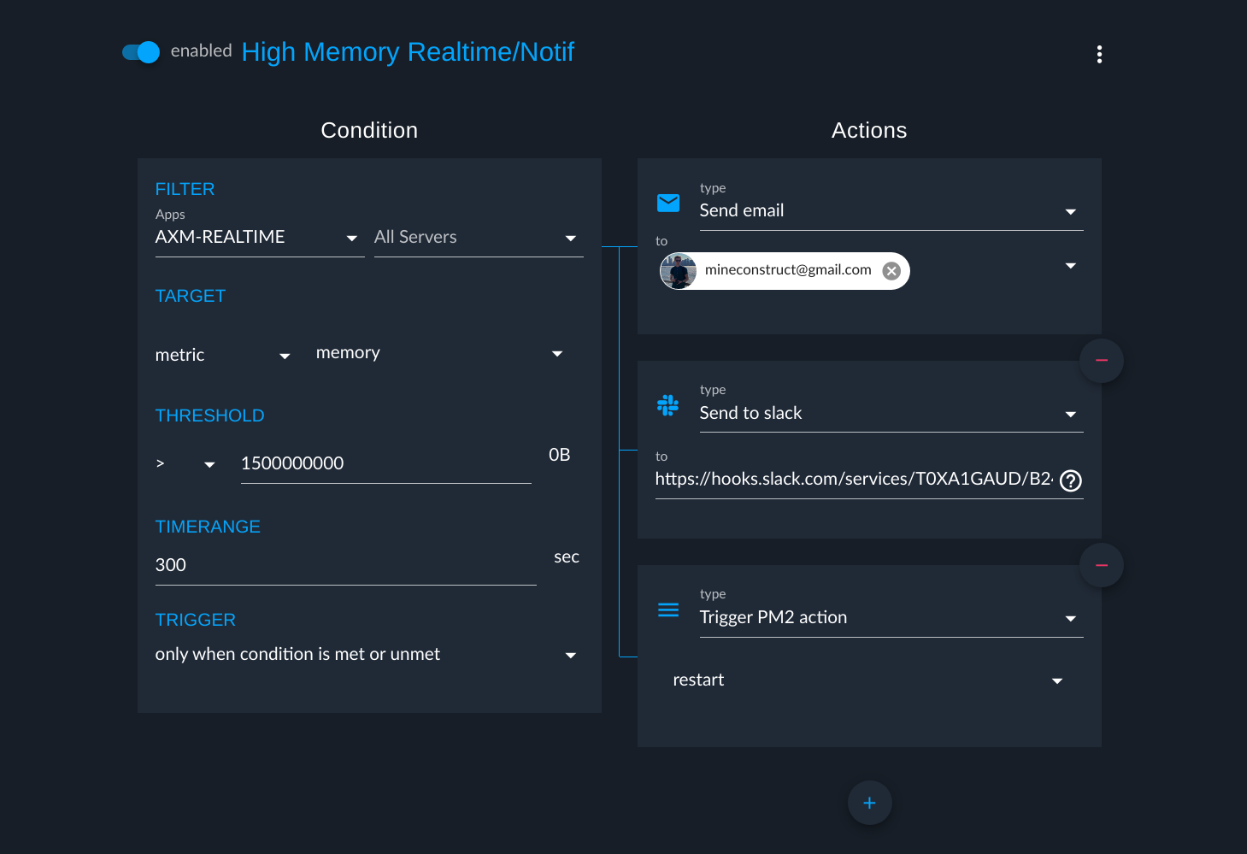Add a new action with plus button

[x=869, y=803]
